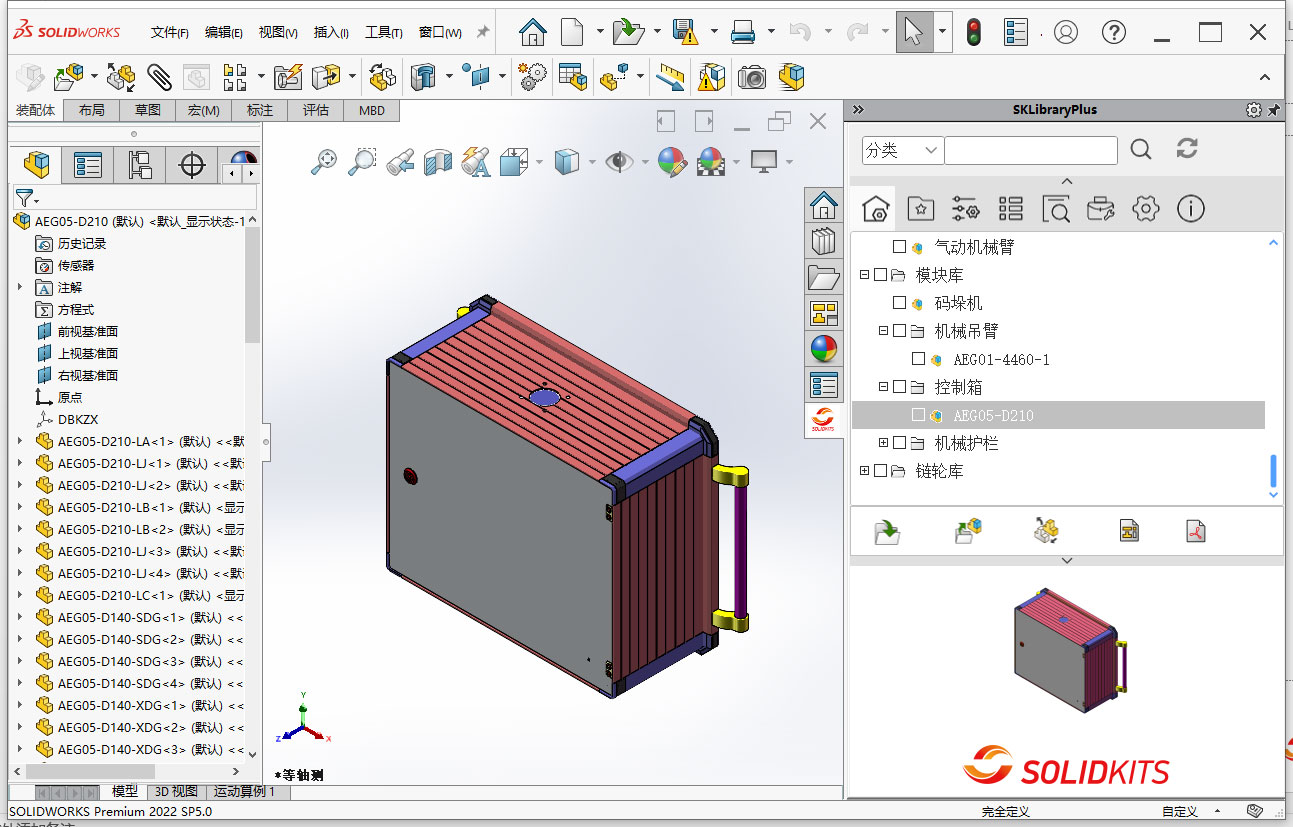Switch to the 运动算例1 tab
The image size is (1293, 827).
pyautogui.click(x=245, y=791)
